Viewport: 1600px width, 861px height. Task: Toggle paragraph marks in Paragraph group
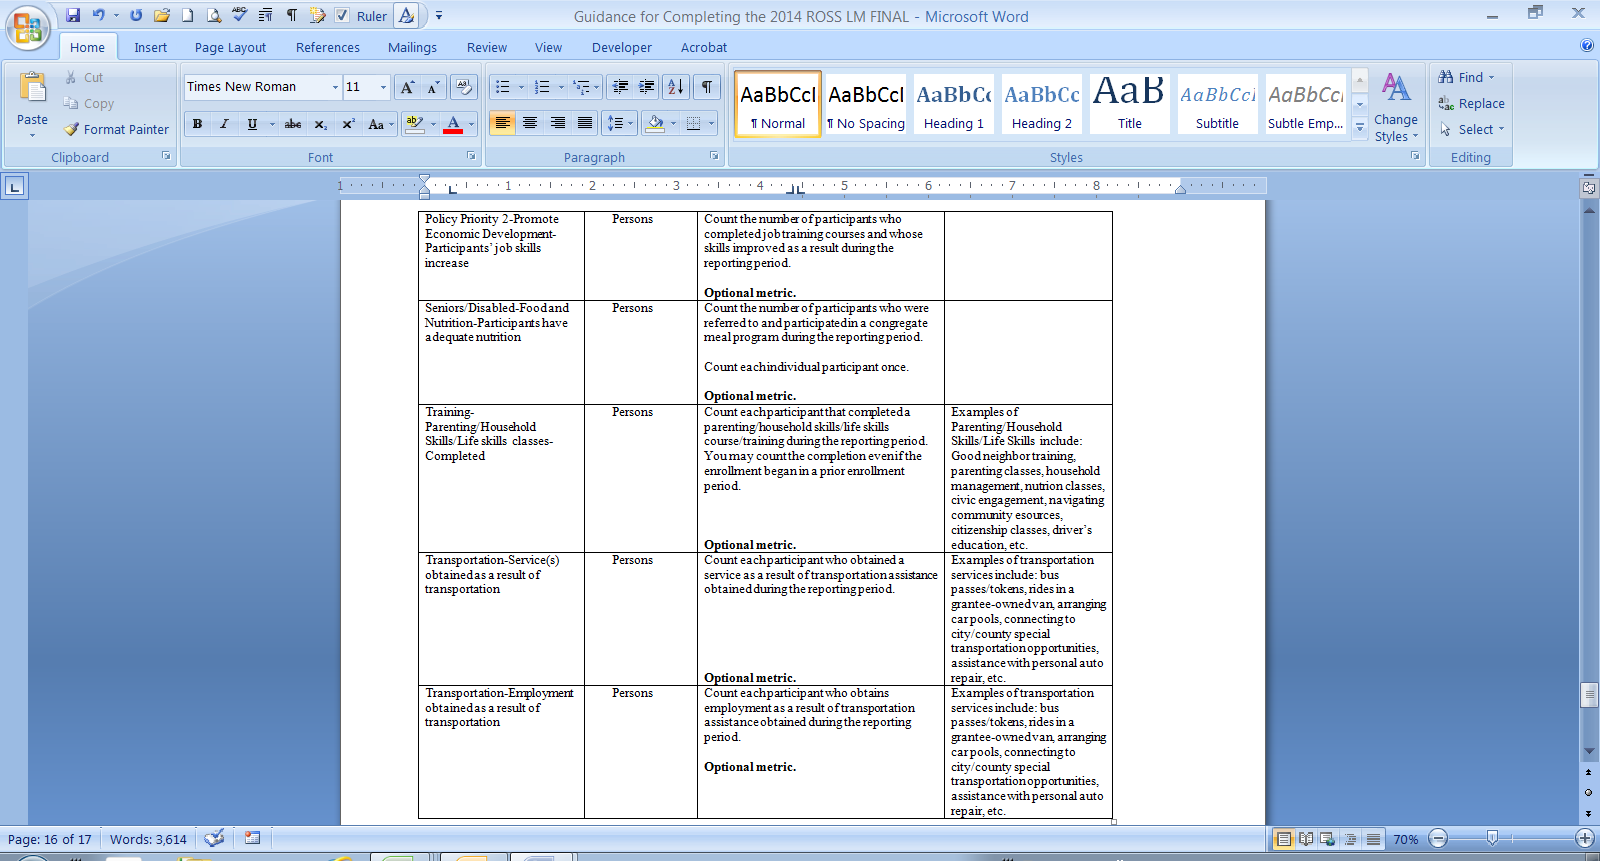tap(707, 87)
